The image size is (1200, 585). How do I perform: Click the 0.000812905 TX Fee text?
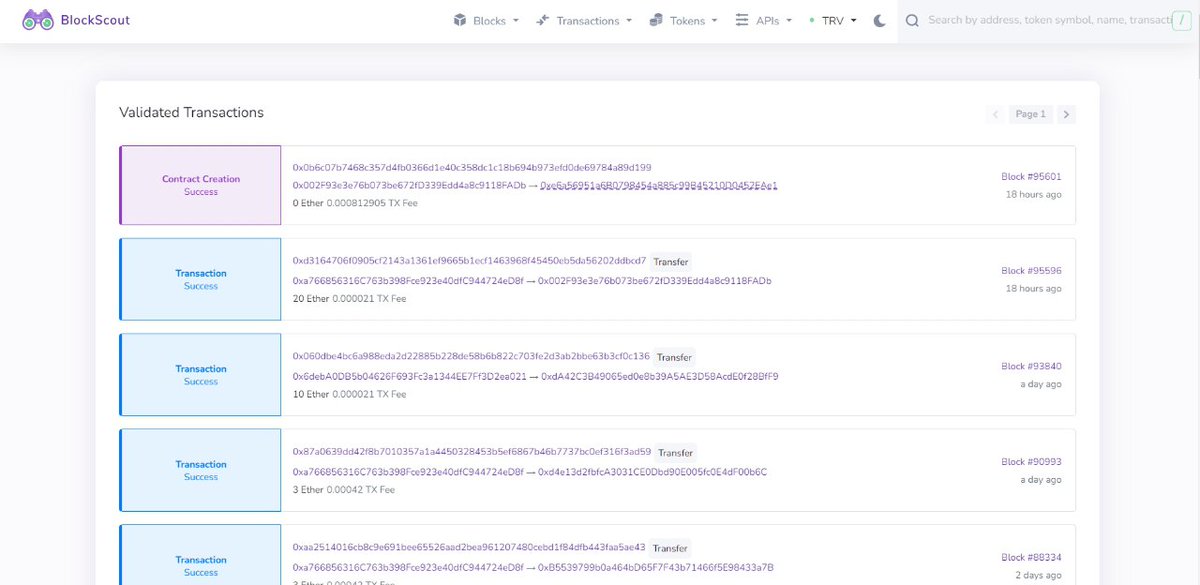coord(372,203)
